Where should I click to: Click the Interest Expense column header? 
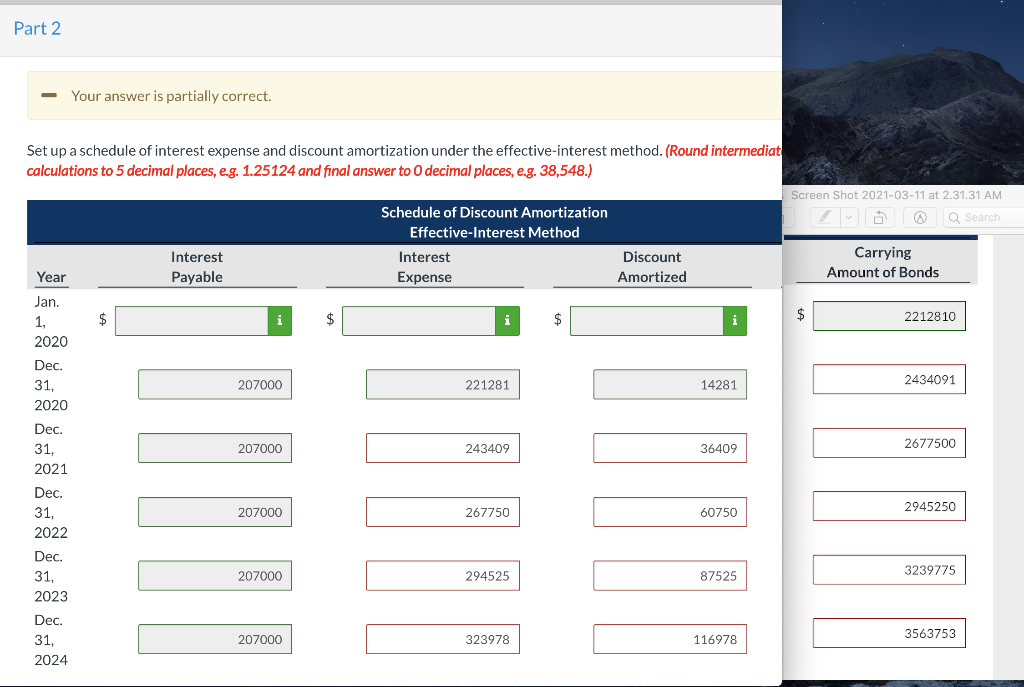click(x=424, y=267)
